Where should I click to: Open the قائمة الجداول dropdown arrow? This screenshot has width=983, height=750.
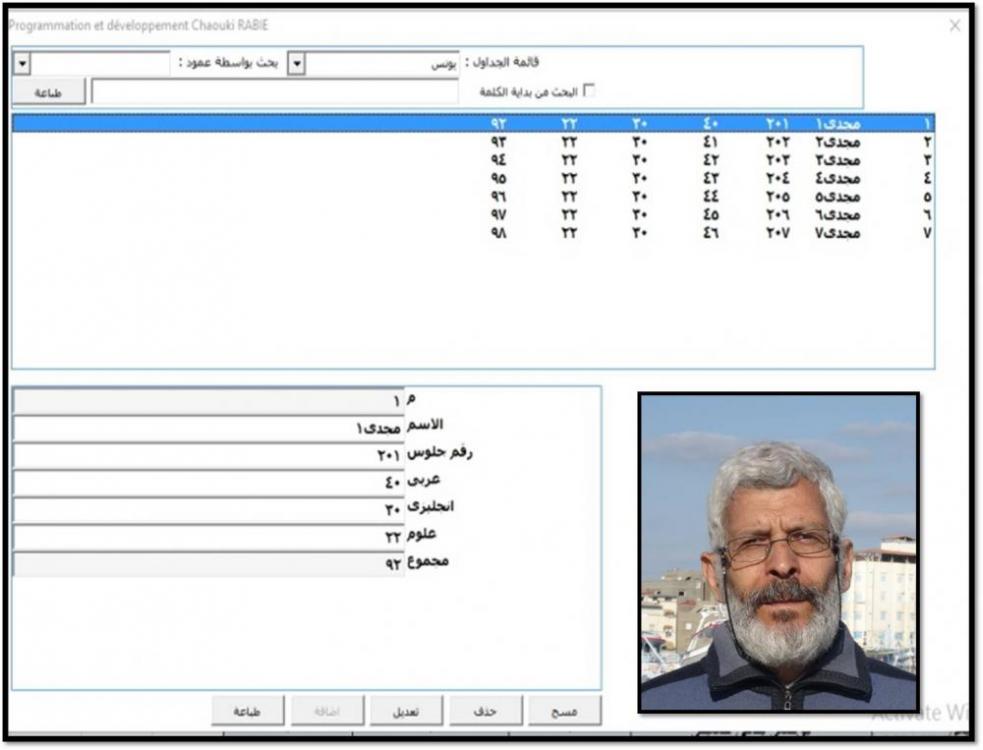(296, 63)
